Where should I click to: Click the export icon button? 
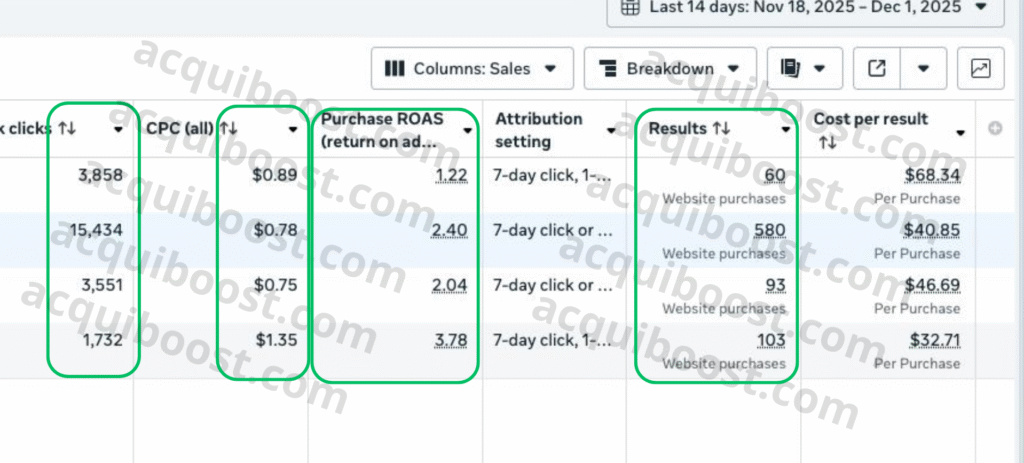point(877,68)
